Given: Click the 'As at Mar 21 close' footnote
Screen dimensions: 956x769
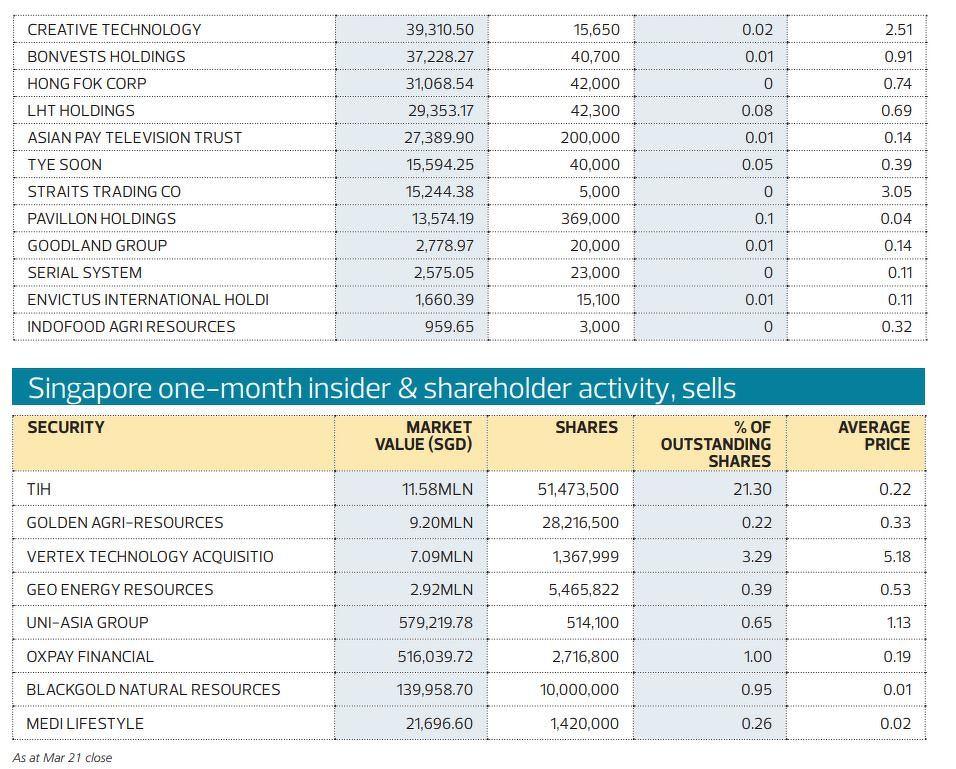Looking at the screenshot, I should pos(63,758).
